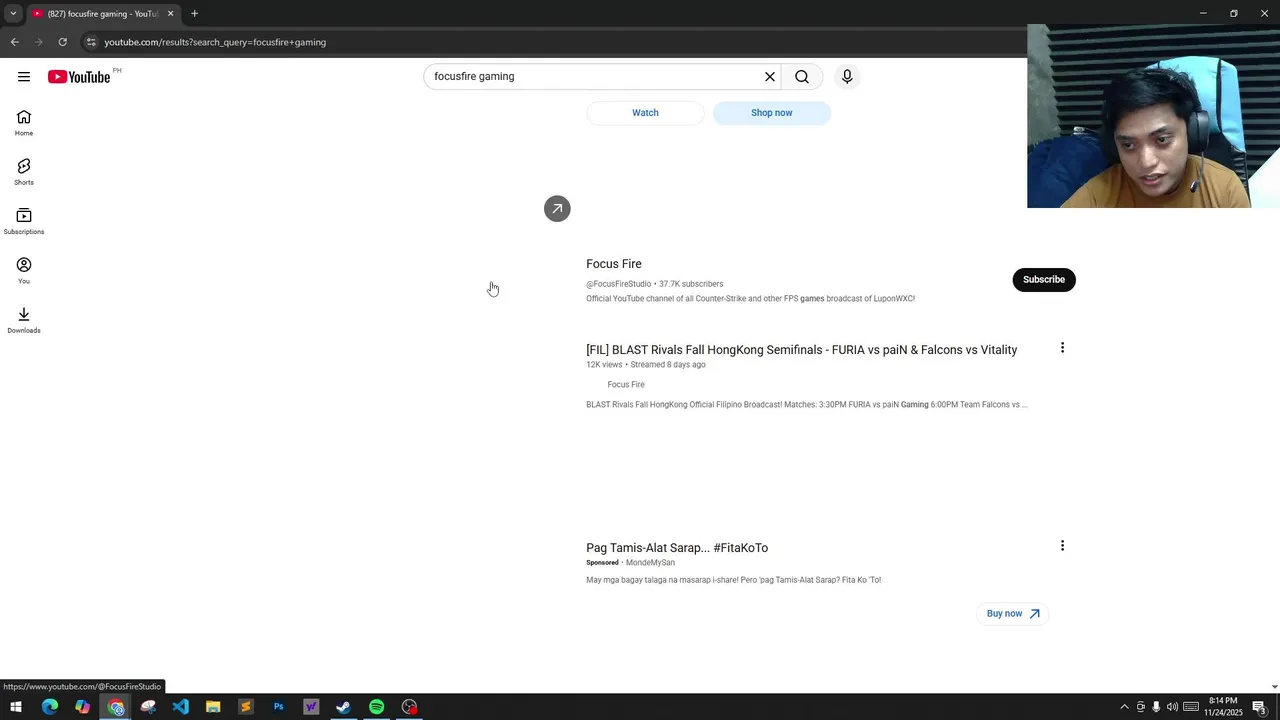Open File Explorer from taskbar
The image size is (1280, 720).
coord(213,707)
